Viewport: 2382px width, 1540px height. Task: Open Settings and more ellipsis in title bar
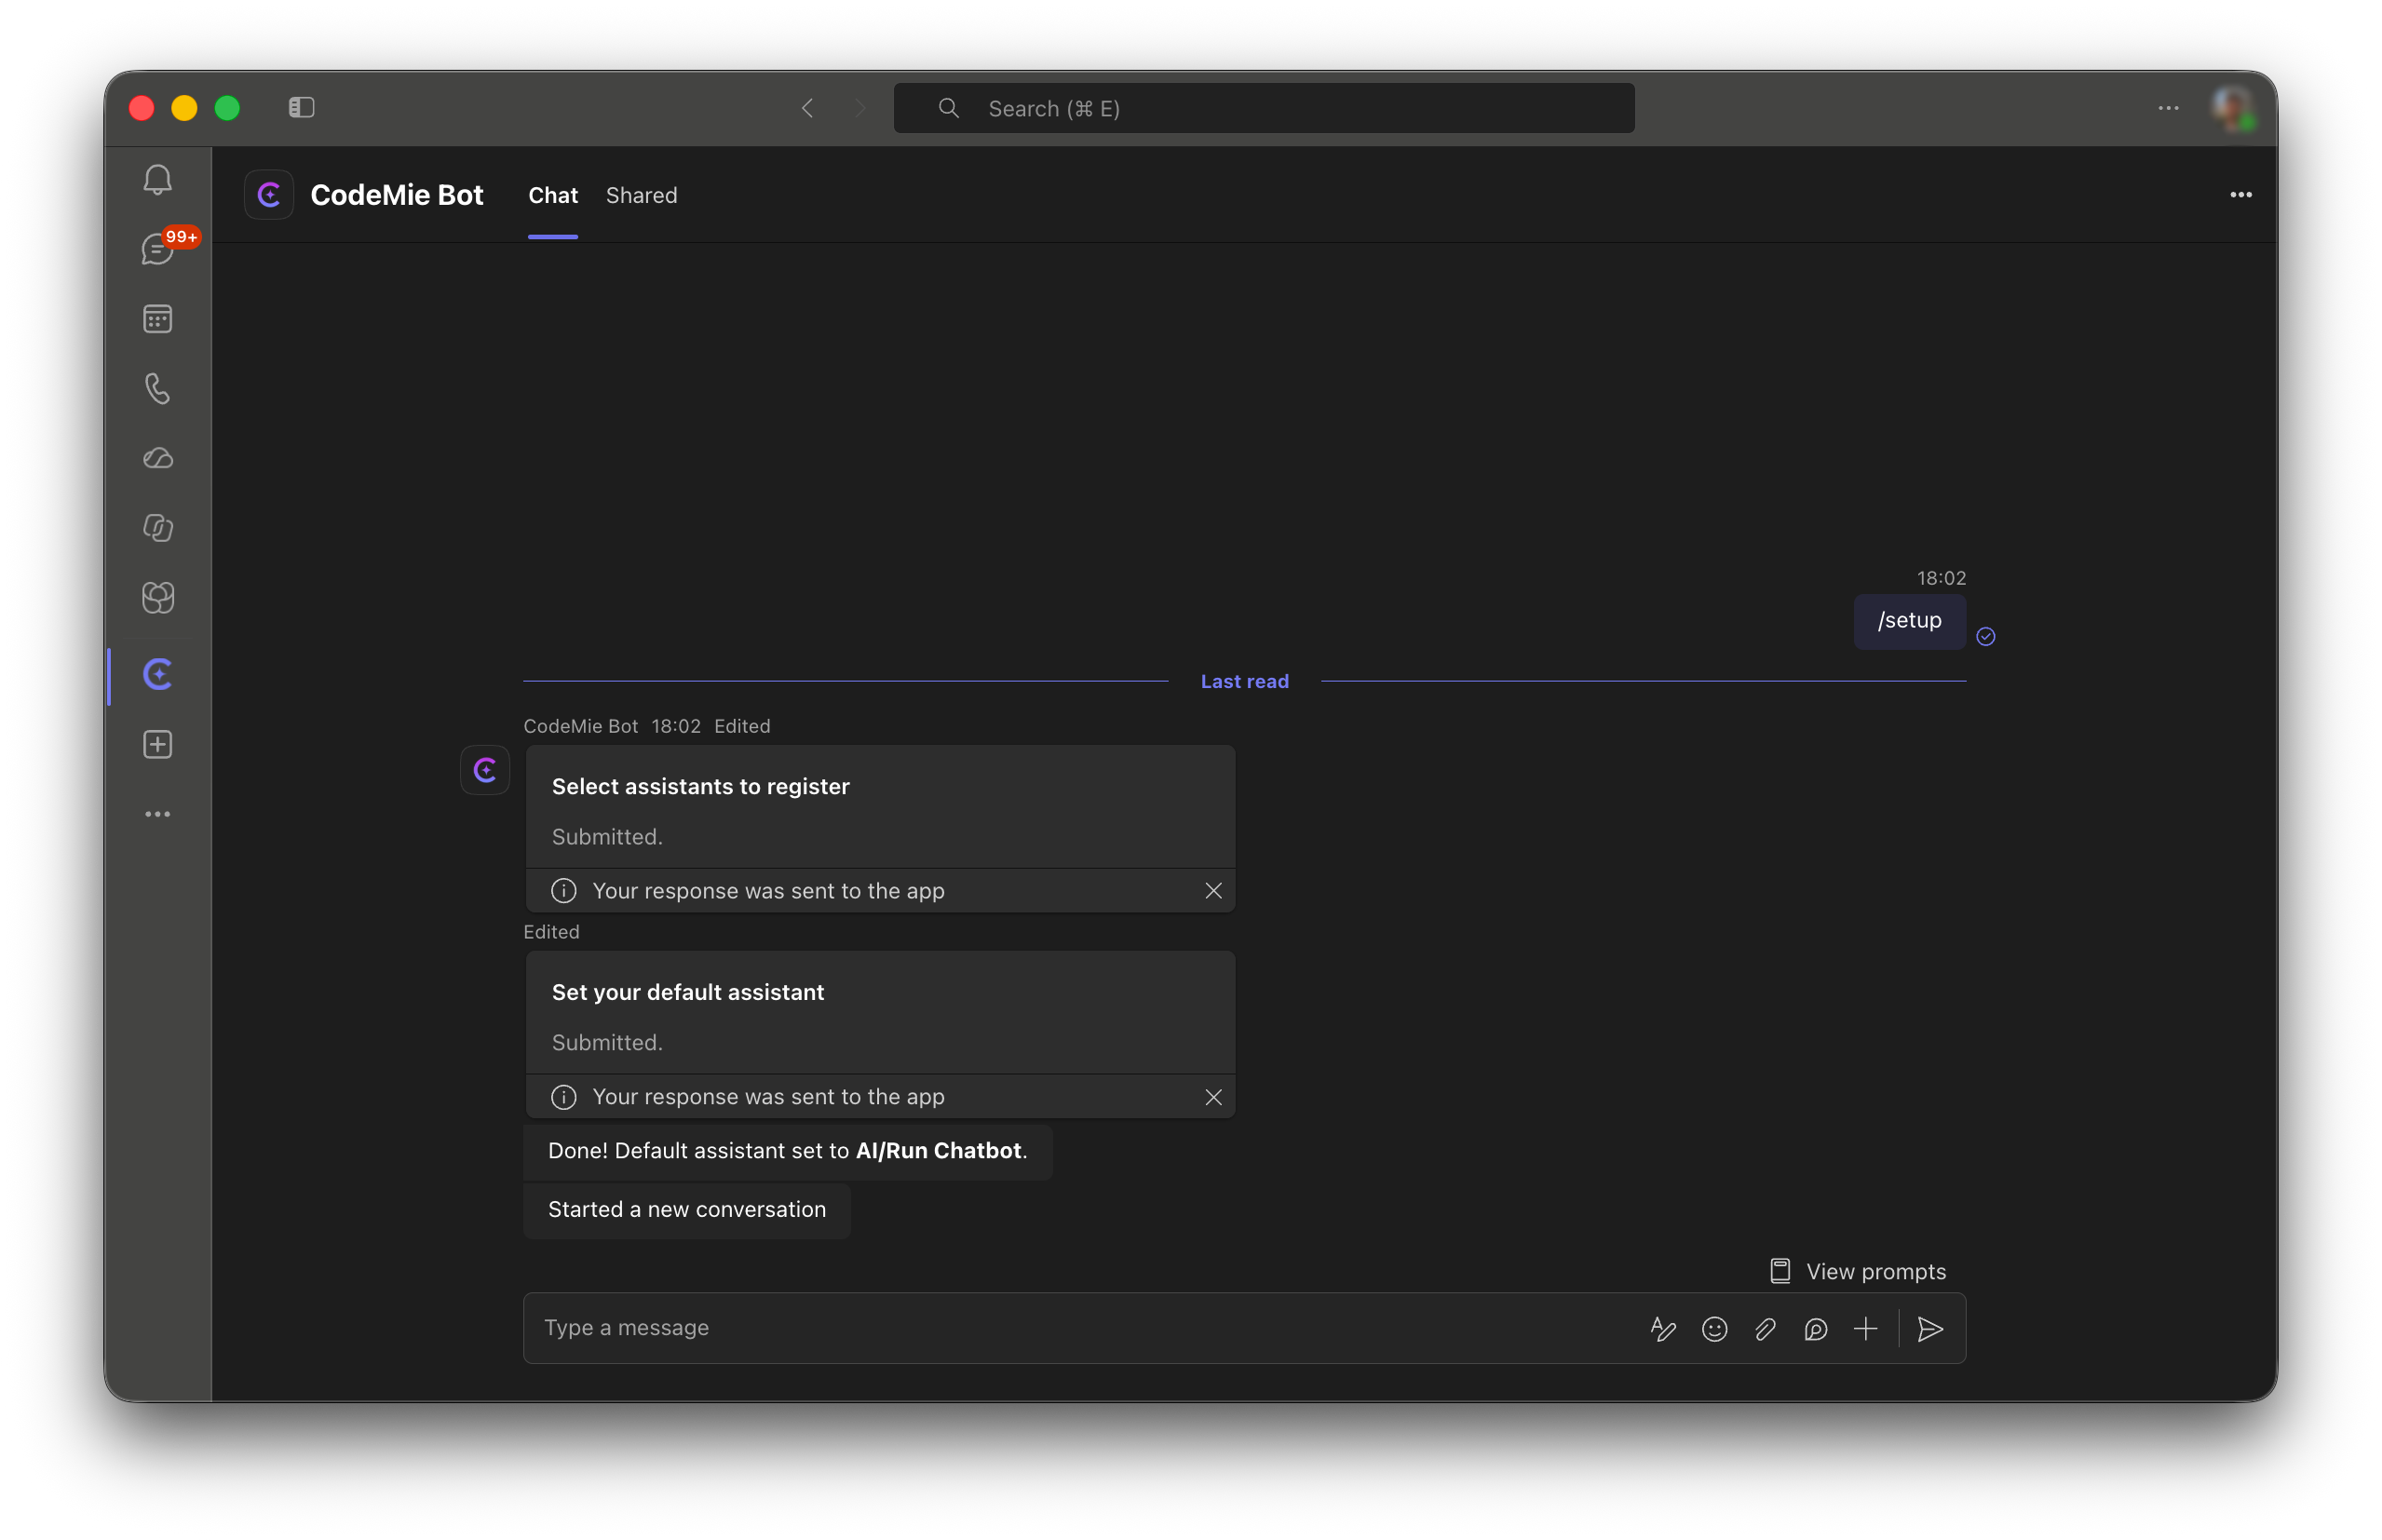(2168, 108)
